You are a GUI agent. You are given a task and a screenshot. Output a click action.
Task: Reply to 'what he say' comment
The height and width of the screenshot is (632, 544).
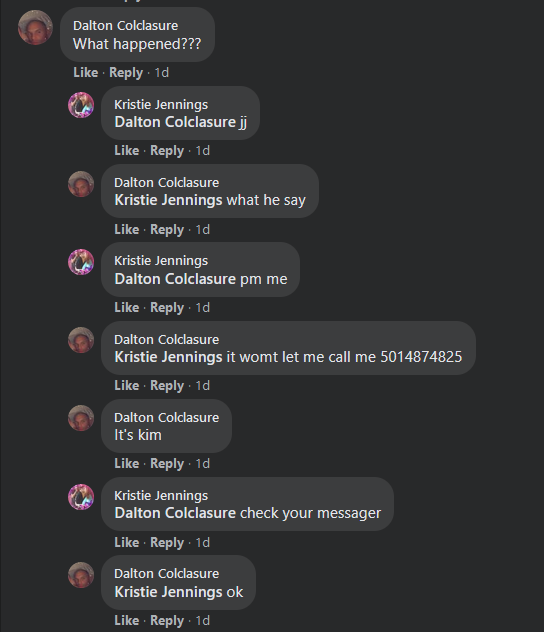(167, 229)
